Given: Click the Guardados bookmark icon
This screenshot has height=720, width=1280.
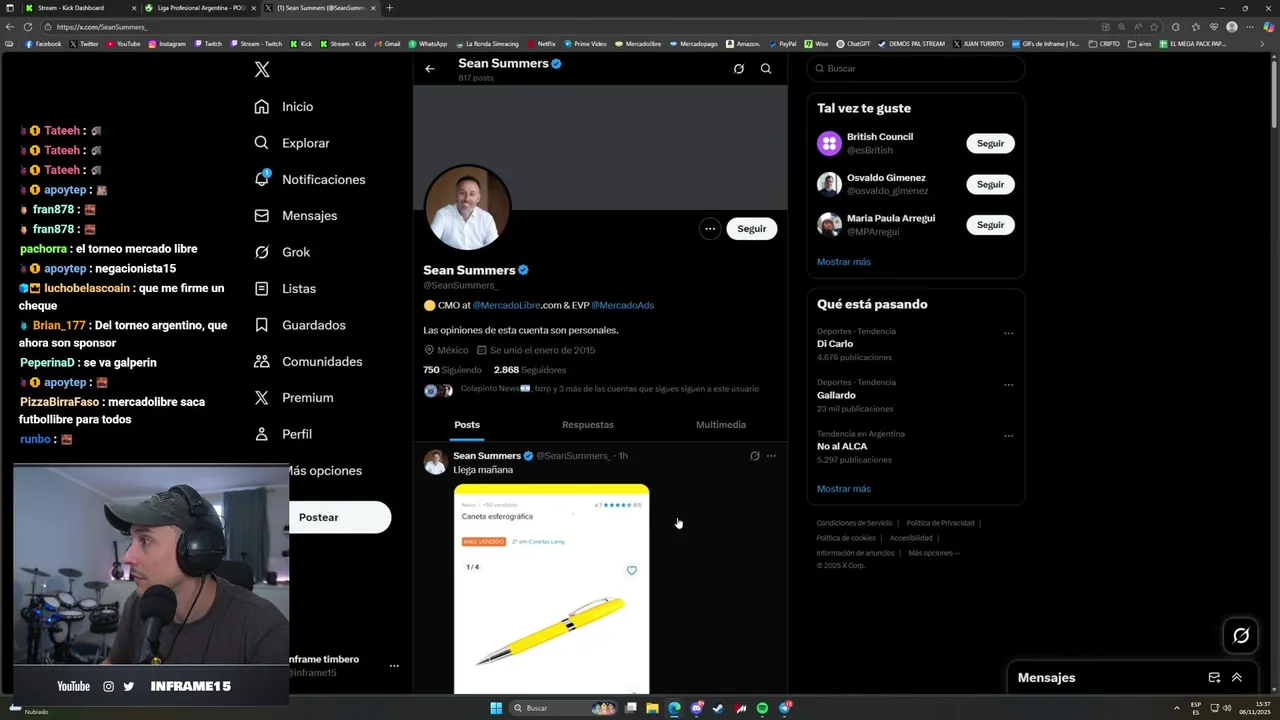Looking at the screenshot, I should 261,325.
